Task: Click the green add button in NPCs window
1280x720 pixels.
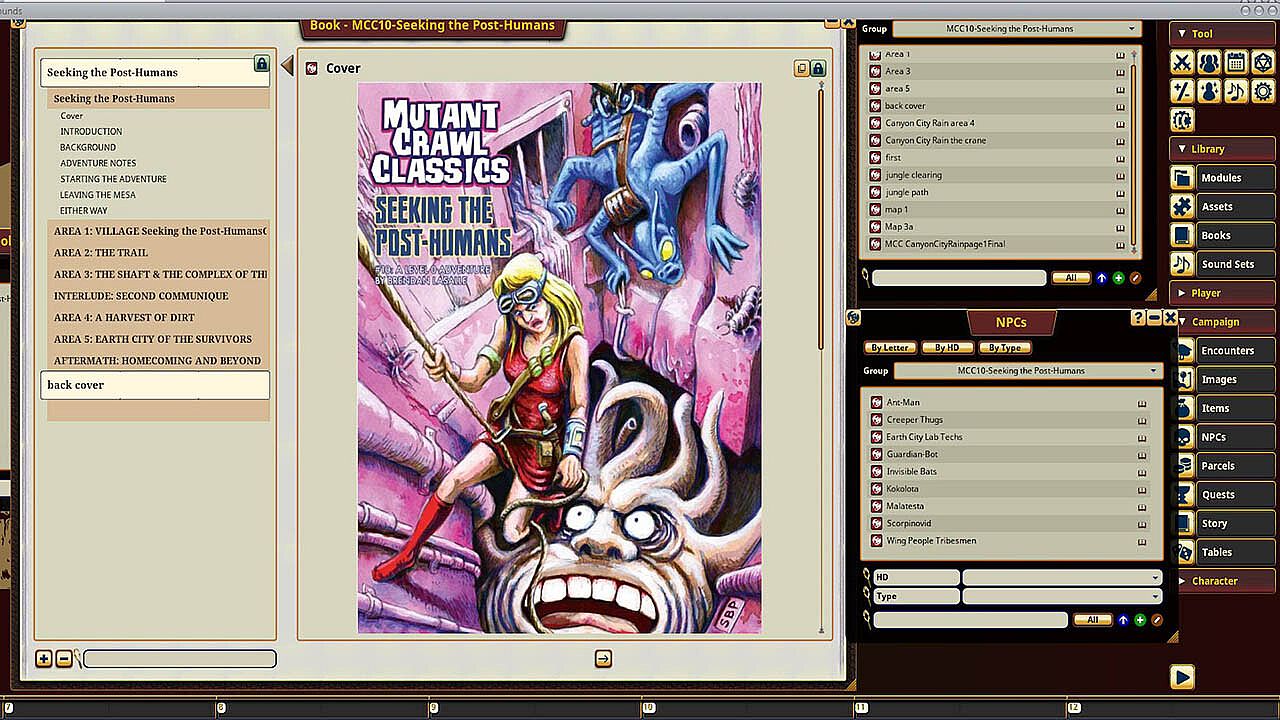Action: pyautogui.click(x=1139, y=620)
